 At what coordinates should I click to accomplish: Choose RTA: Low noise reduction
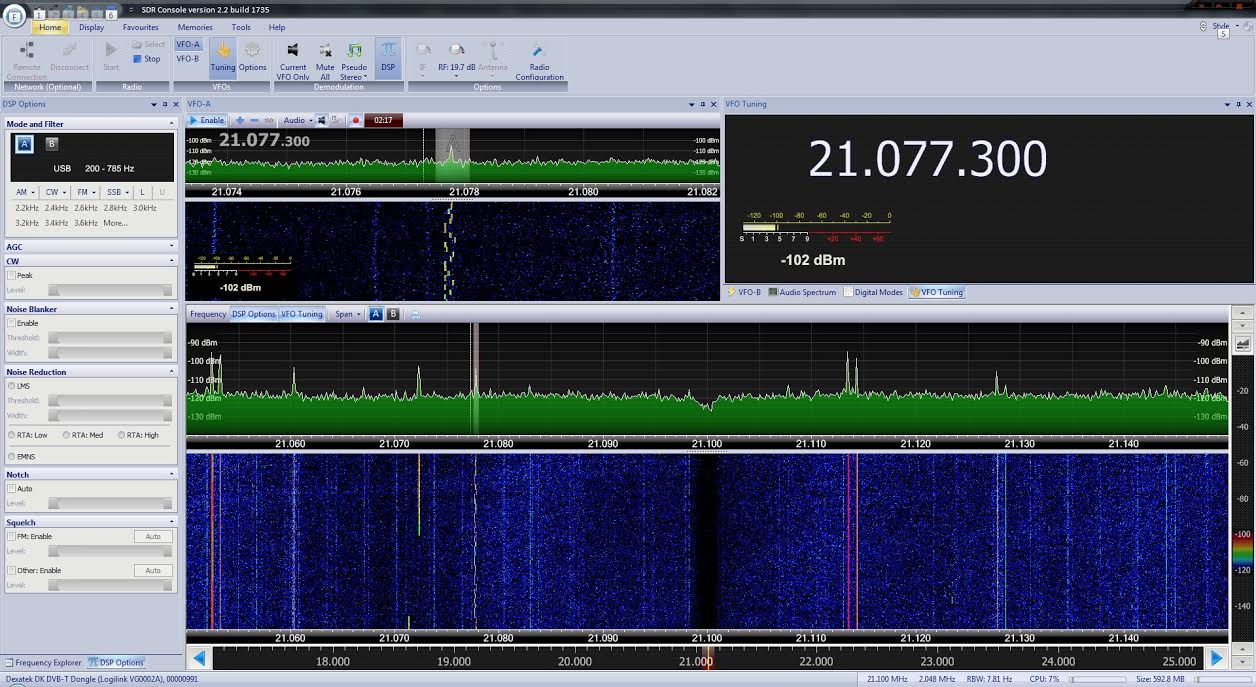(12, 435)
